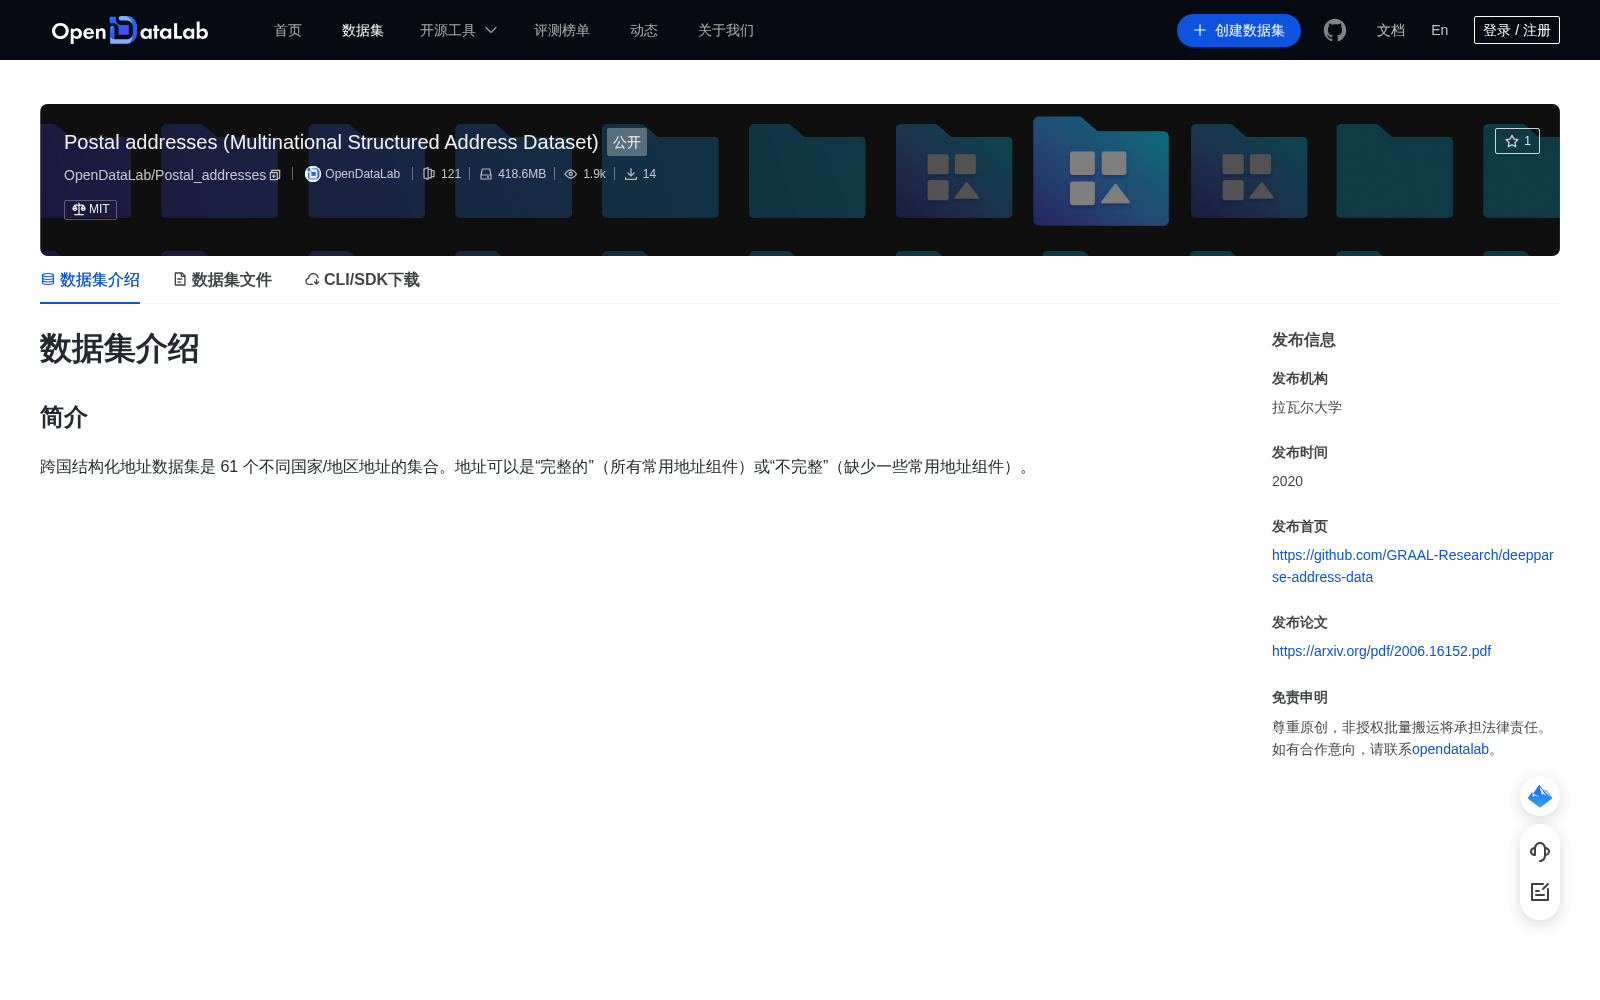Click the 公开 visibility badge
Screen dimensions: 1600x1000
tap(627, 142)
